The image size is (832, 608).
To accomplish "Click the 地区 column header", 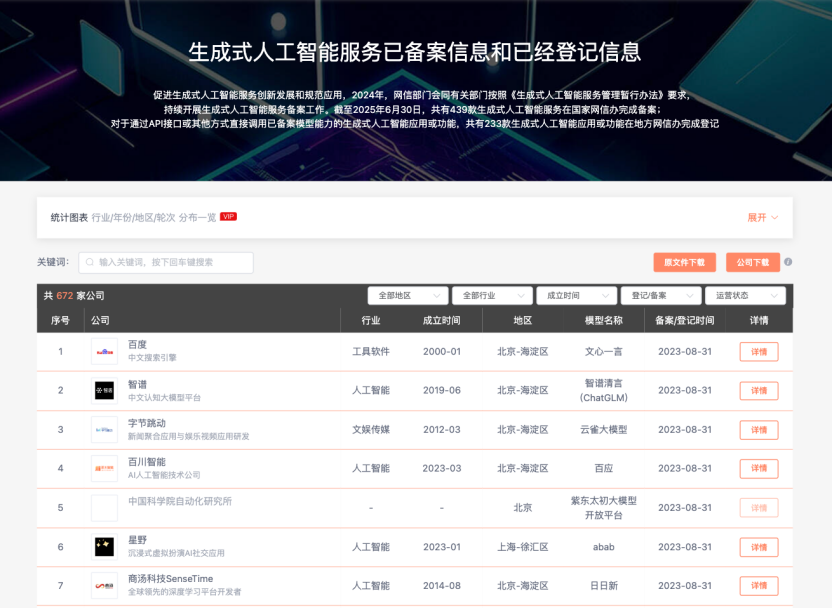I will pos(523,320).
